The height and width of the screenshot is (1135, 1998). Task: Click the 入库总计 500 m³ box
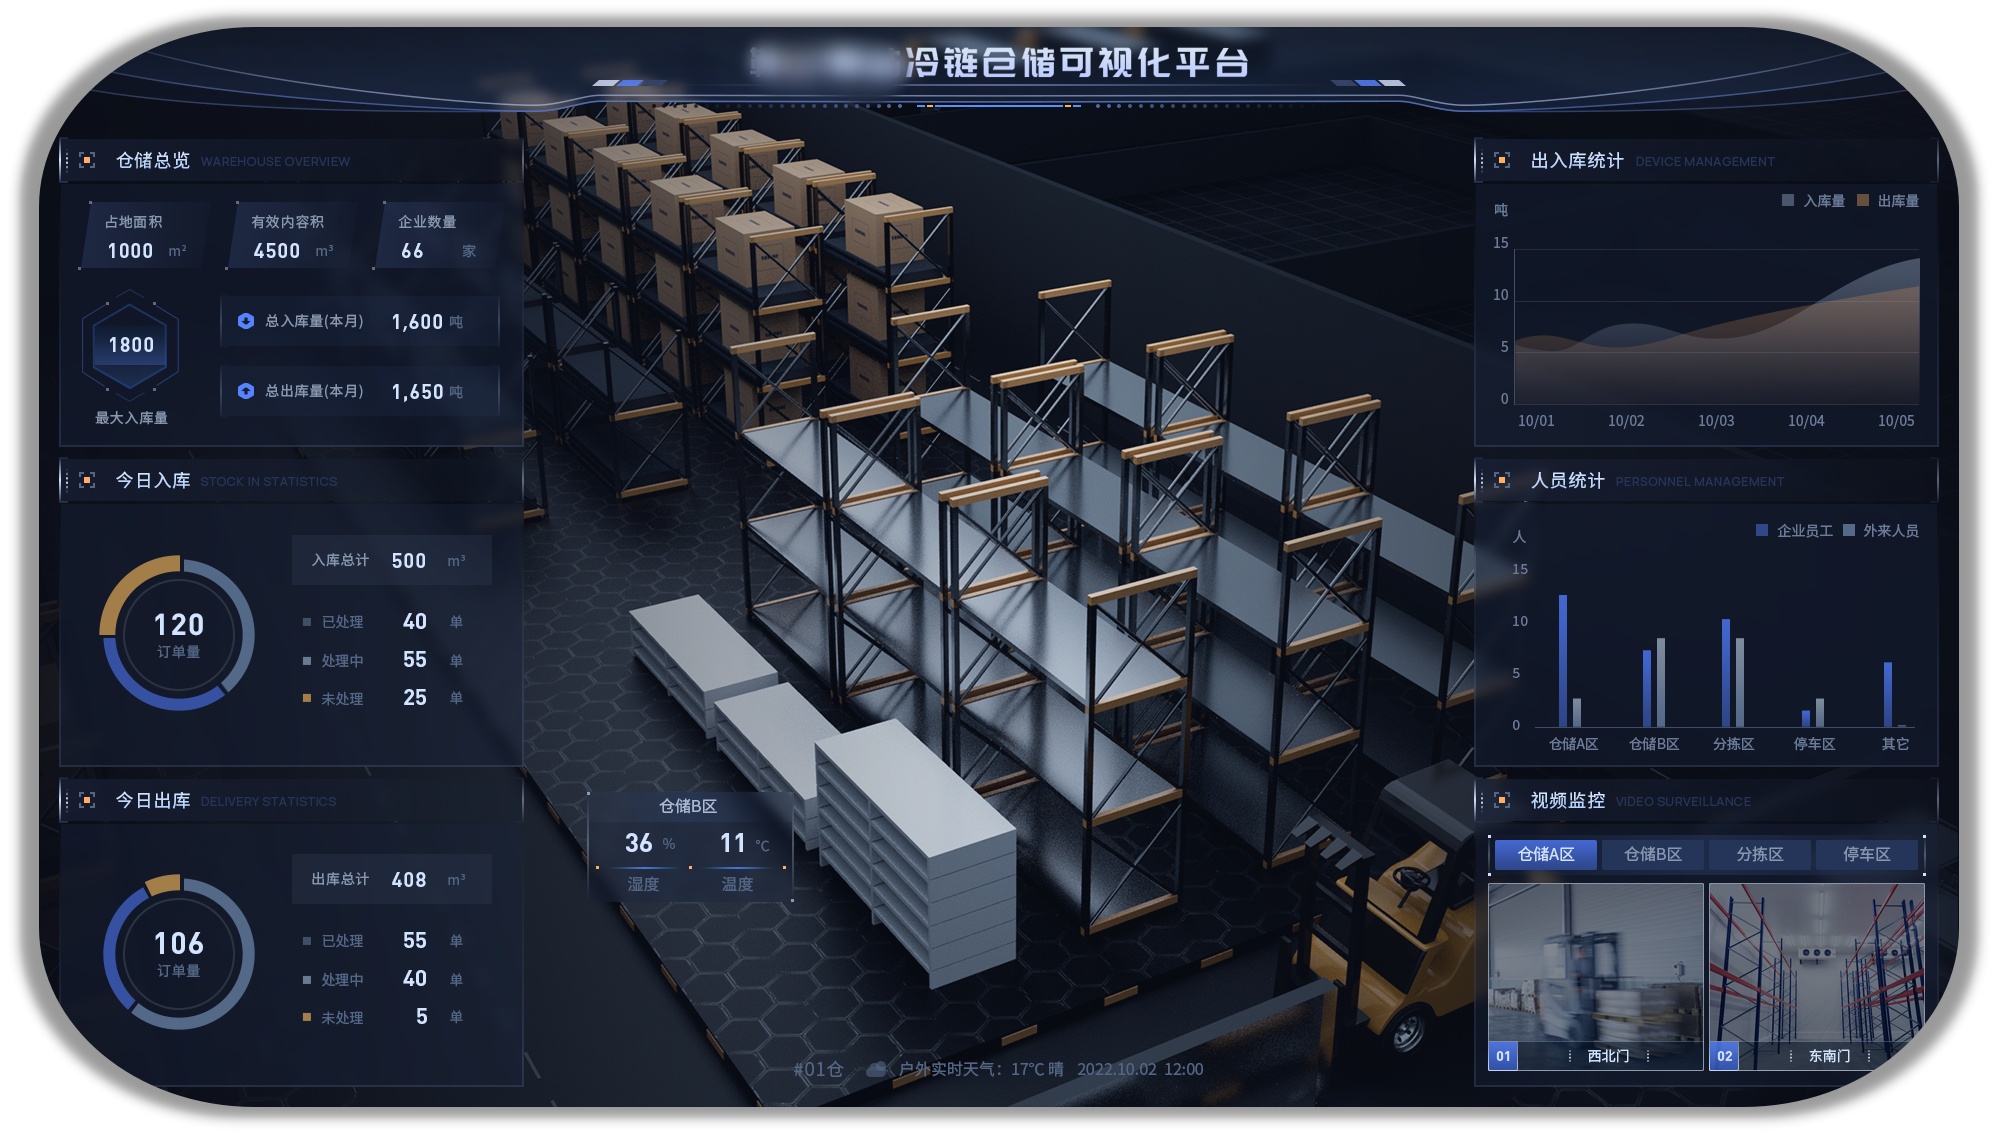click(x=392, y=561)
